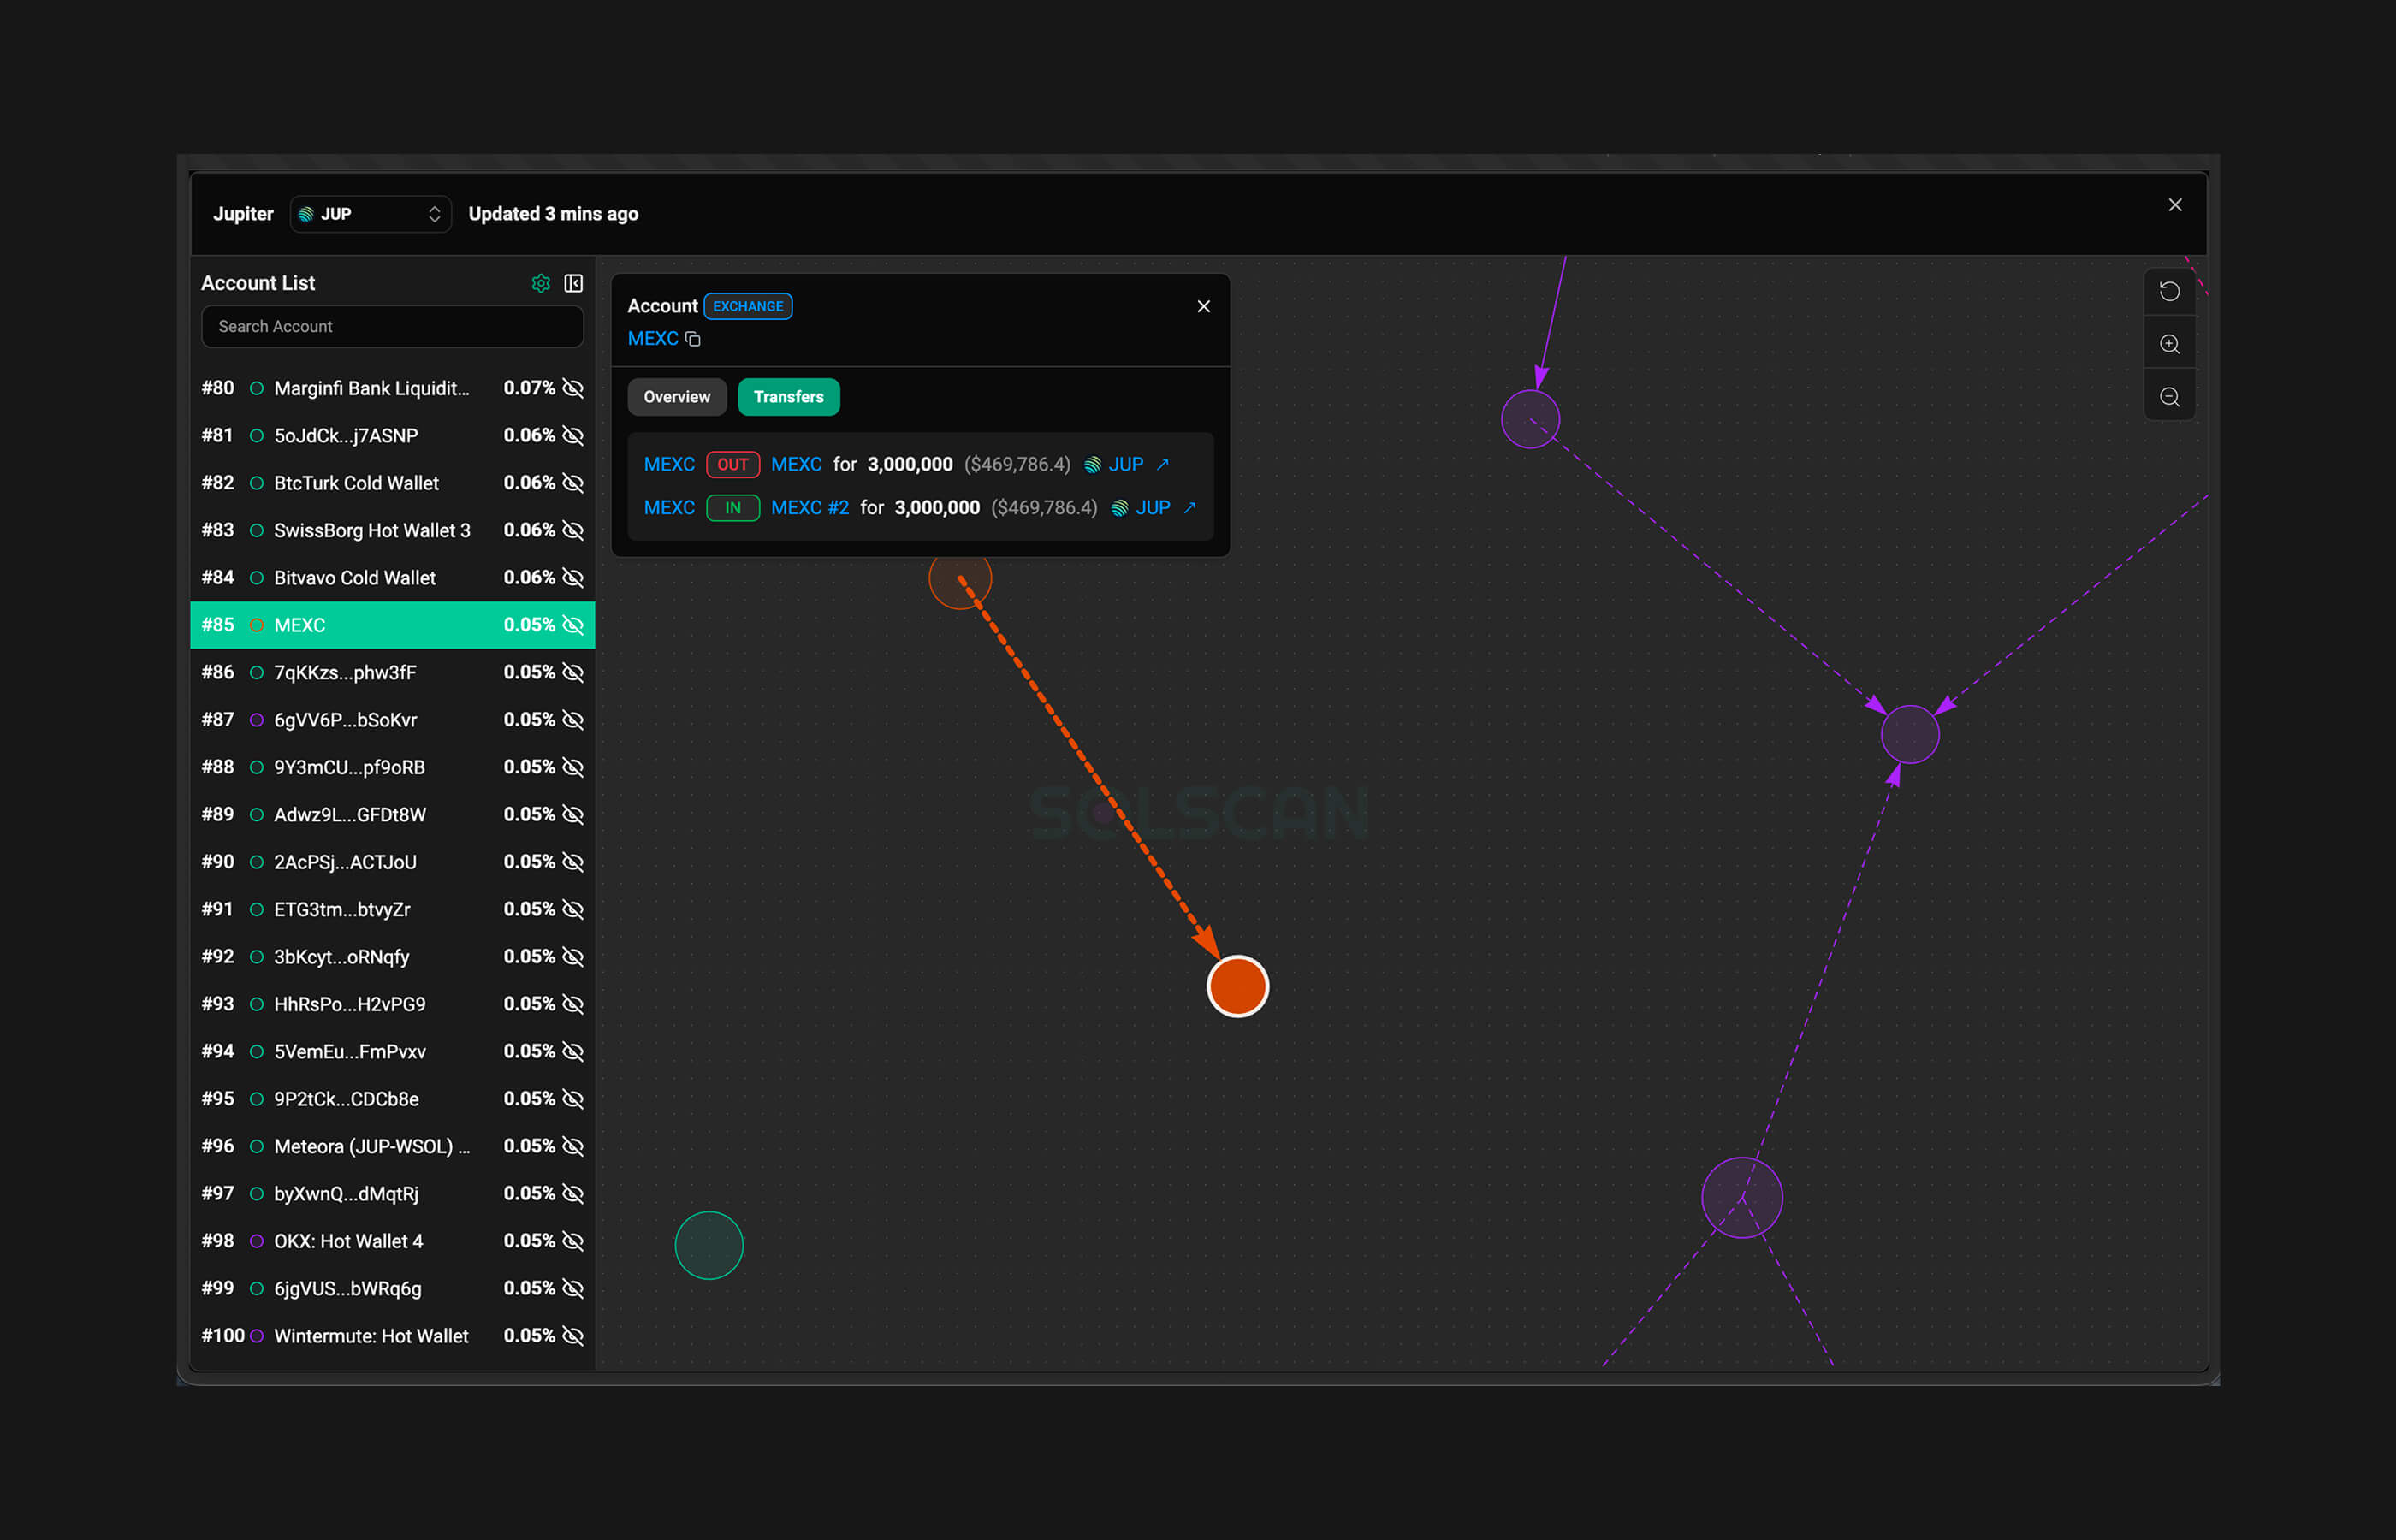Screen dimensions: 2396x1540
Task: Close the Jupiter bubble map dialog
Action: [2175, 205]
